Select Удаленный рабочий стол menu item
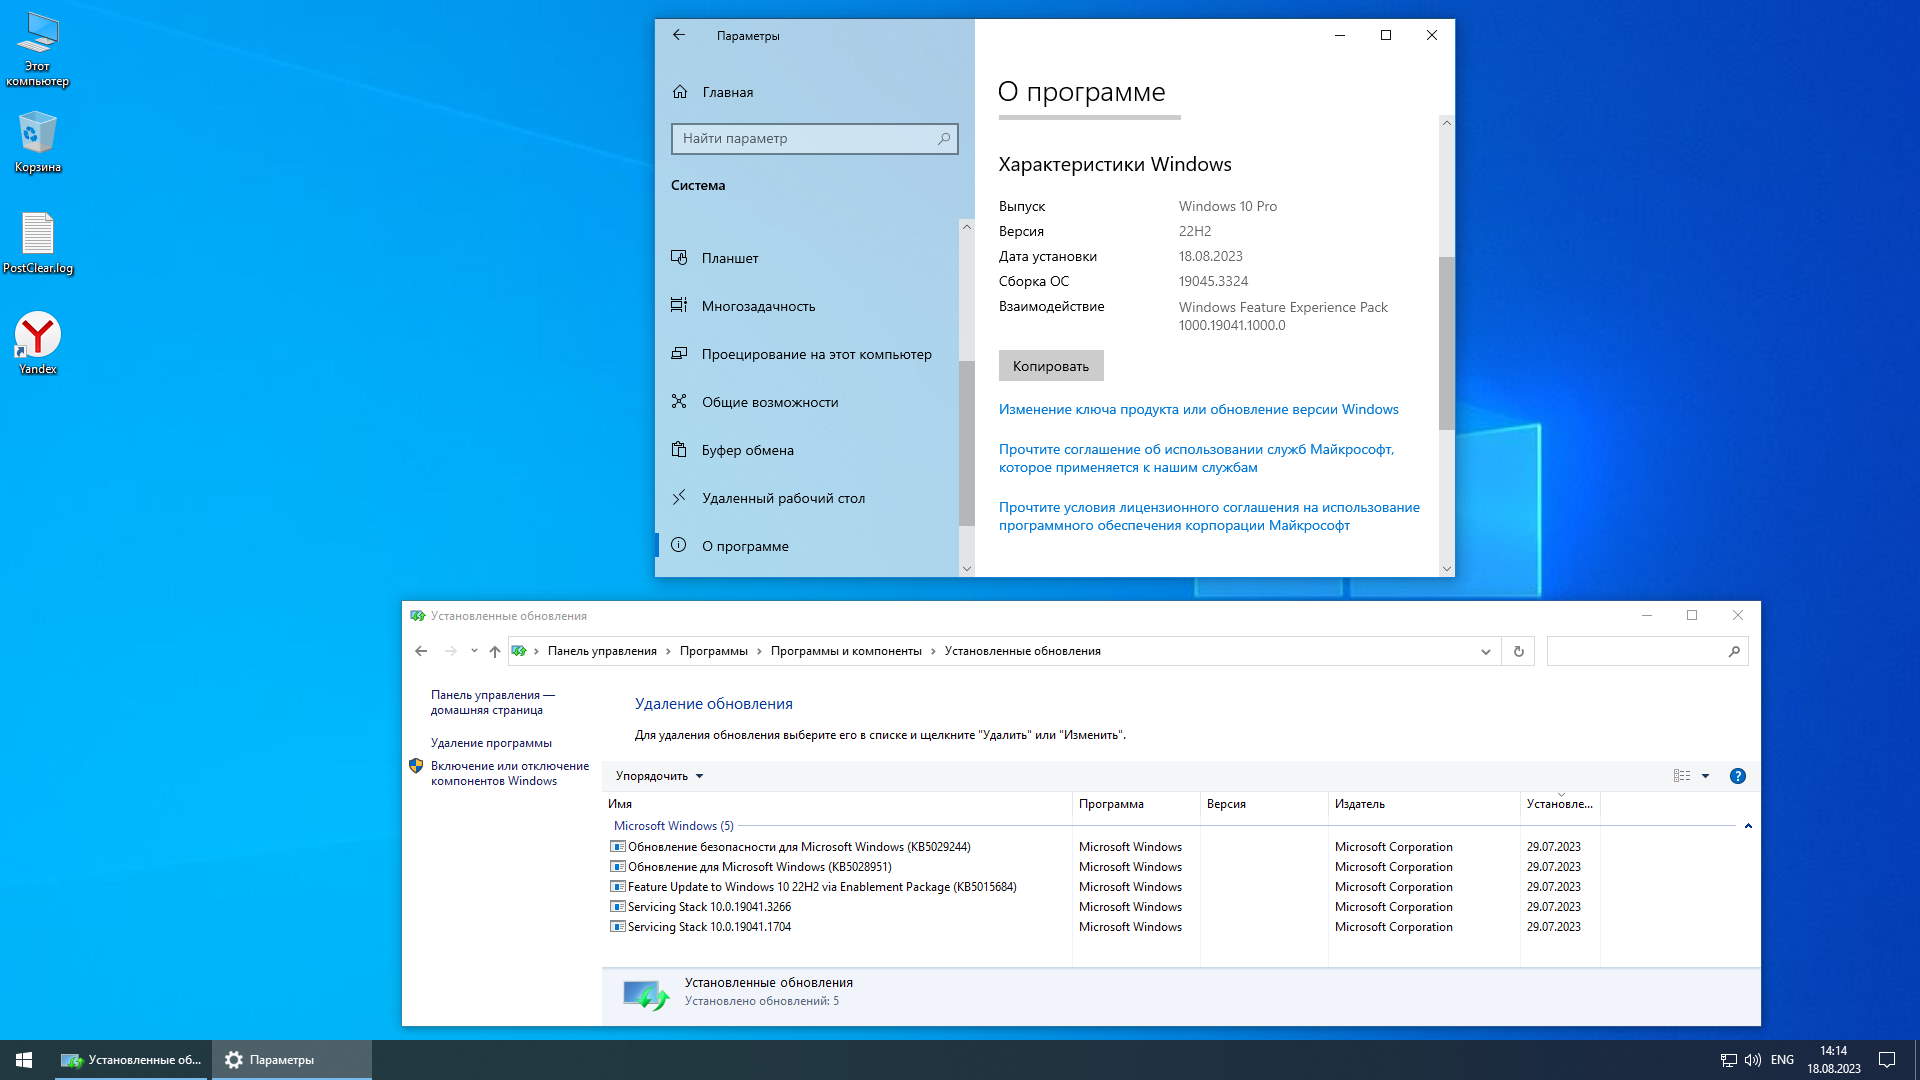The width and height of the screenshot is (1920, 1080). tap(782, 498)
